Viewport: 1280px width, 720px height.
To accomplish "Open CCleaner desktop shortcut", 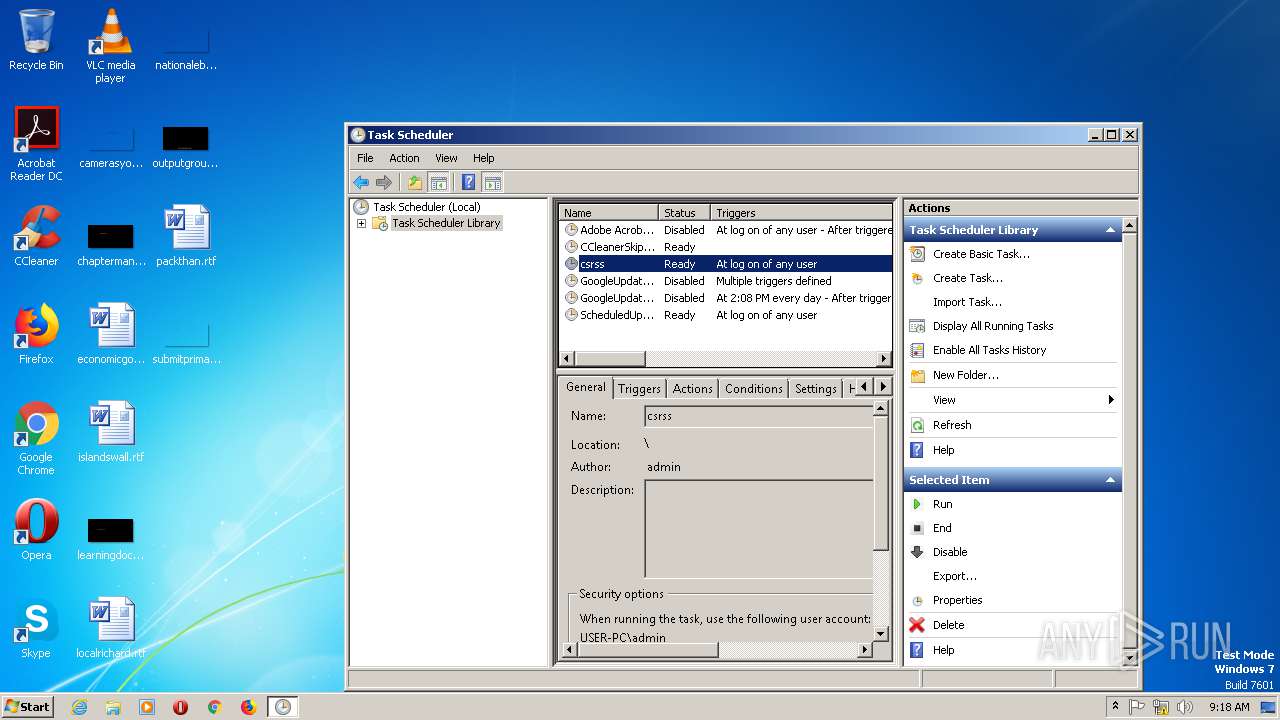I will pyautogui.click(x=36, y=236).
